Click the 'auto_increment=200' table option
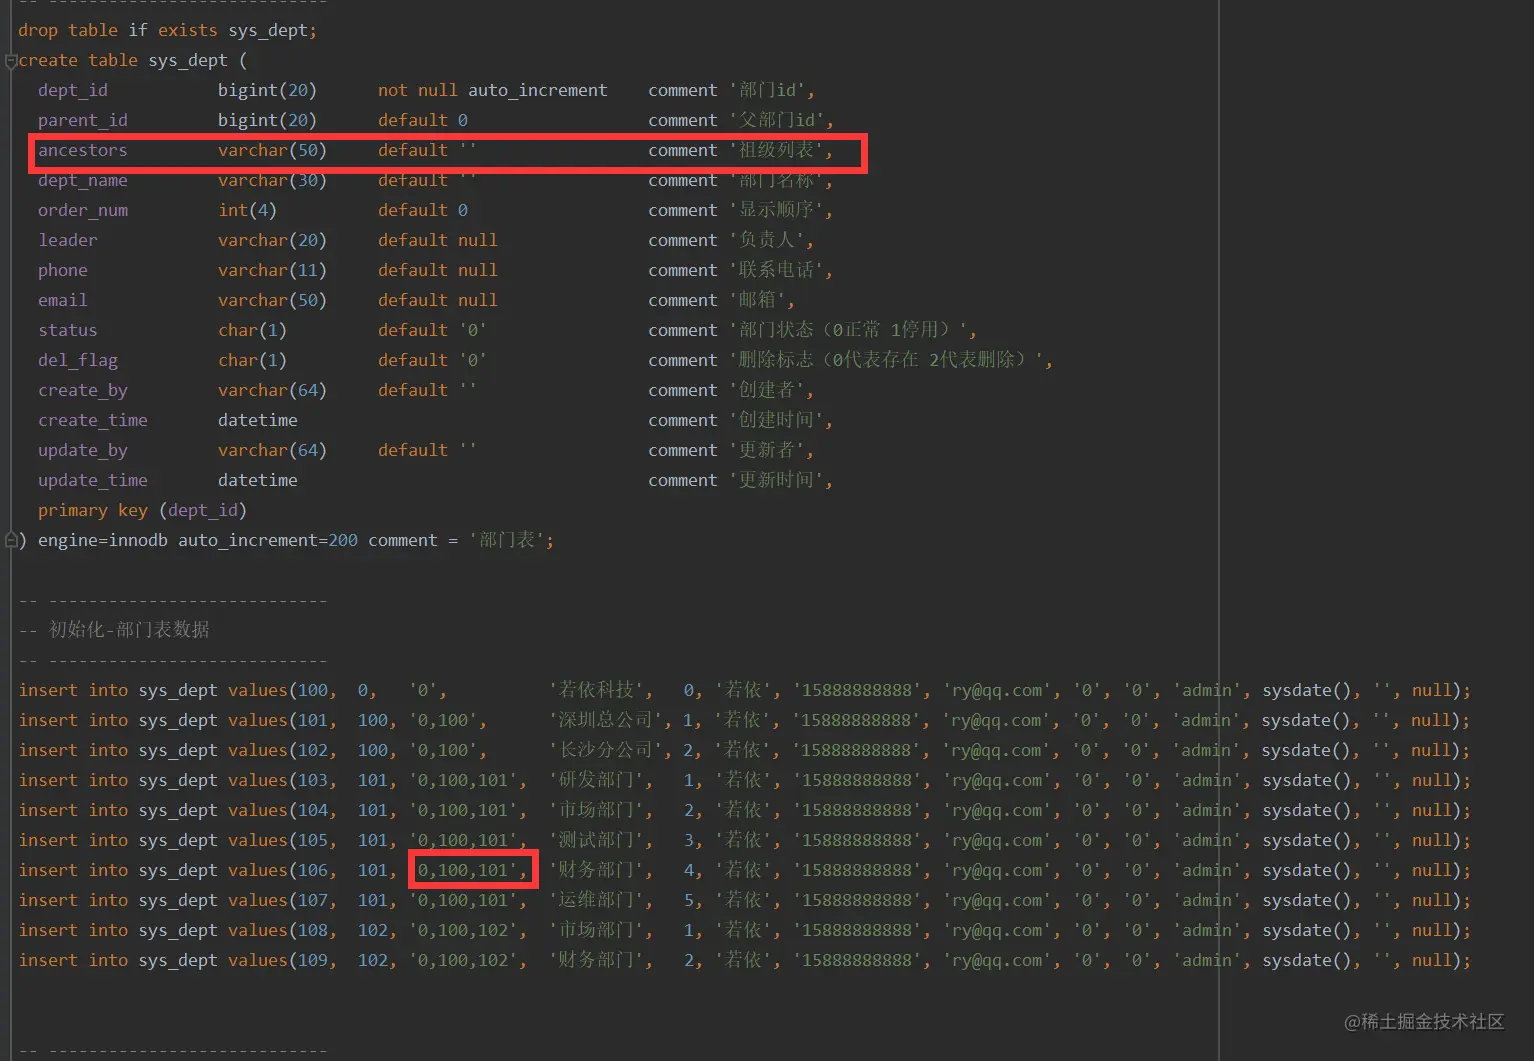 click(268, 540)
